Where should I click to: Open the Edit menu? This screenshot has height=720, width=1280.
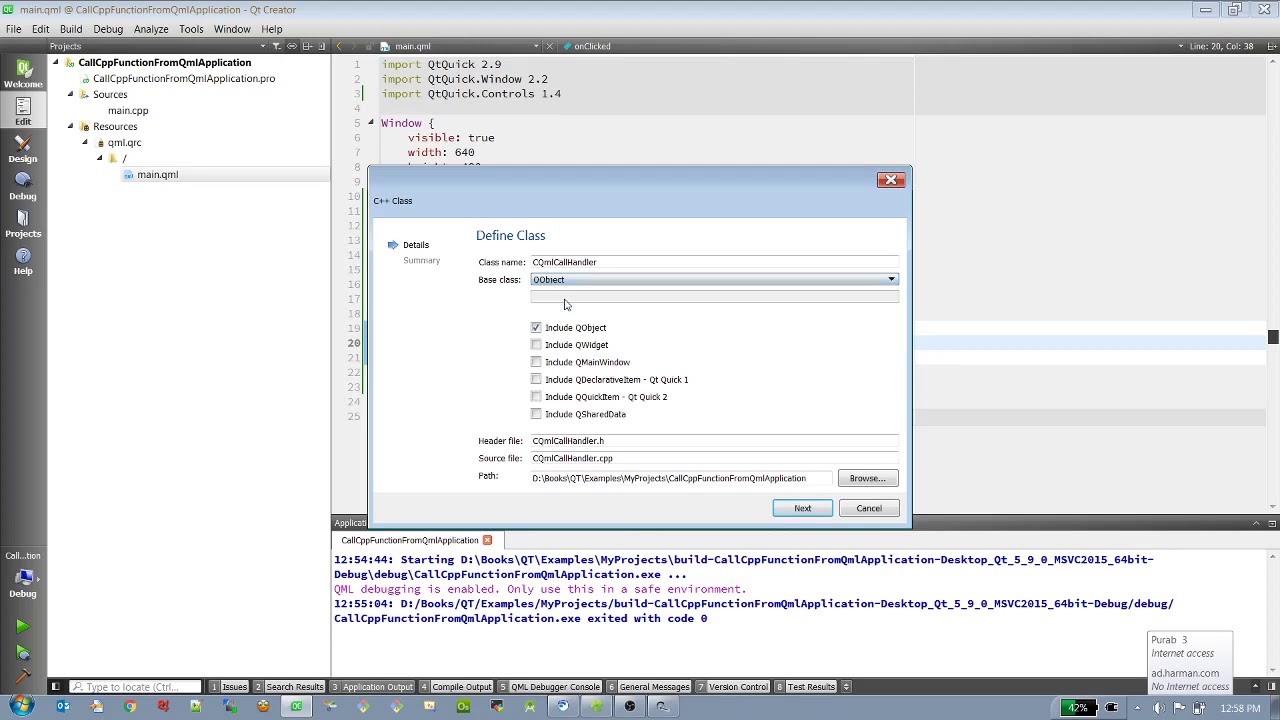pyautogui.click(x=40, y=29)
